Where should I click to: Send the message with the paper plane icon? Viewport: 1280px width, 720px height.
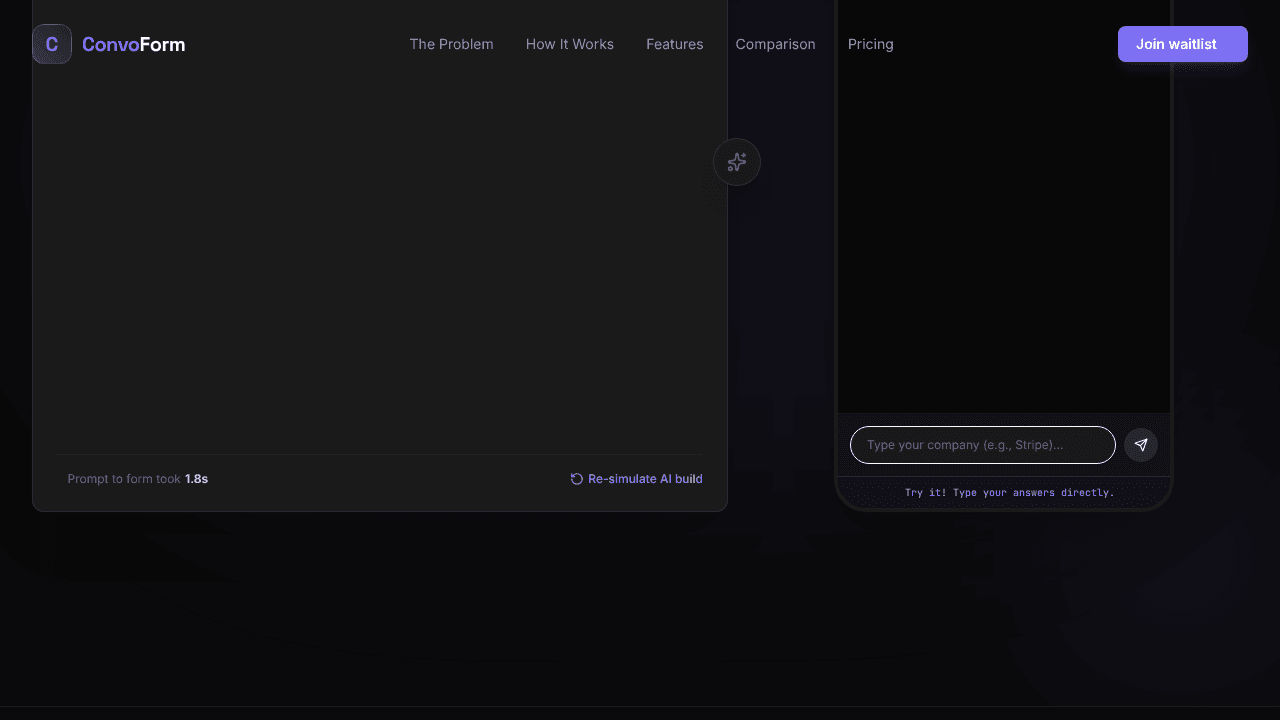pos(1141,445)
